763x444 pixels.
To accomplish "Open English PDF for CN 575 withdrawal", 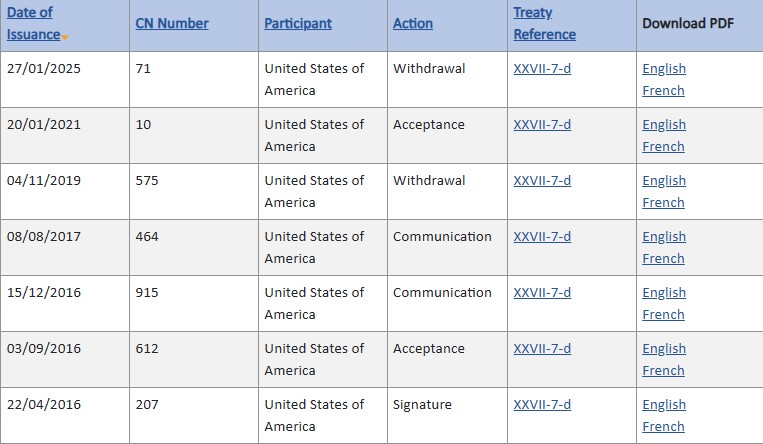I will tap(664, 181).
